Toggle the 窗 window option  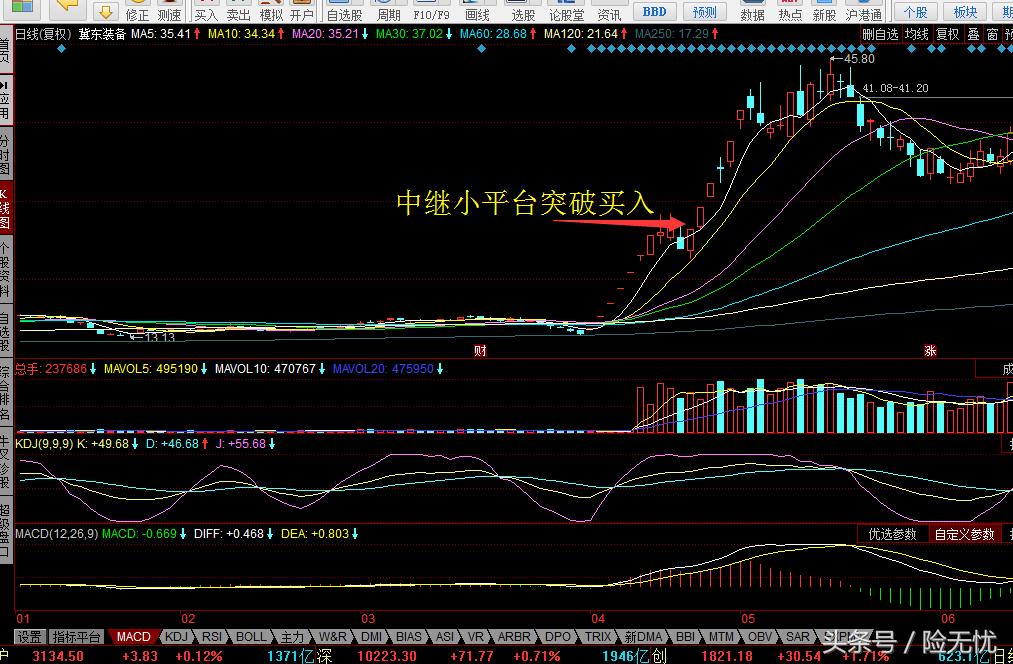[x=992, y=34]
